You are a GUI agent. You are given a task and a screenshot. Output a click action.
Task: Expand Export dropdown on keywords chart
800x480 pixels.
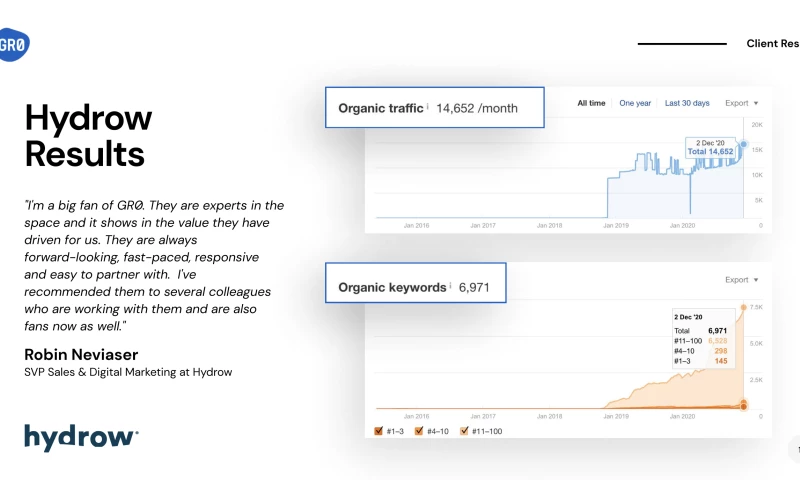(741, 280)
